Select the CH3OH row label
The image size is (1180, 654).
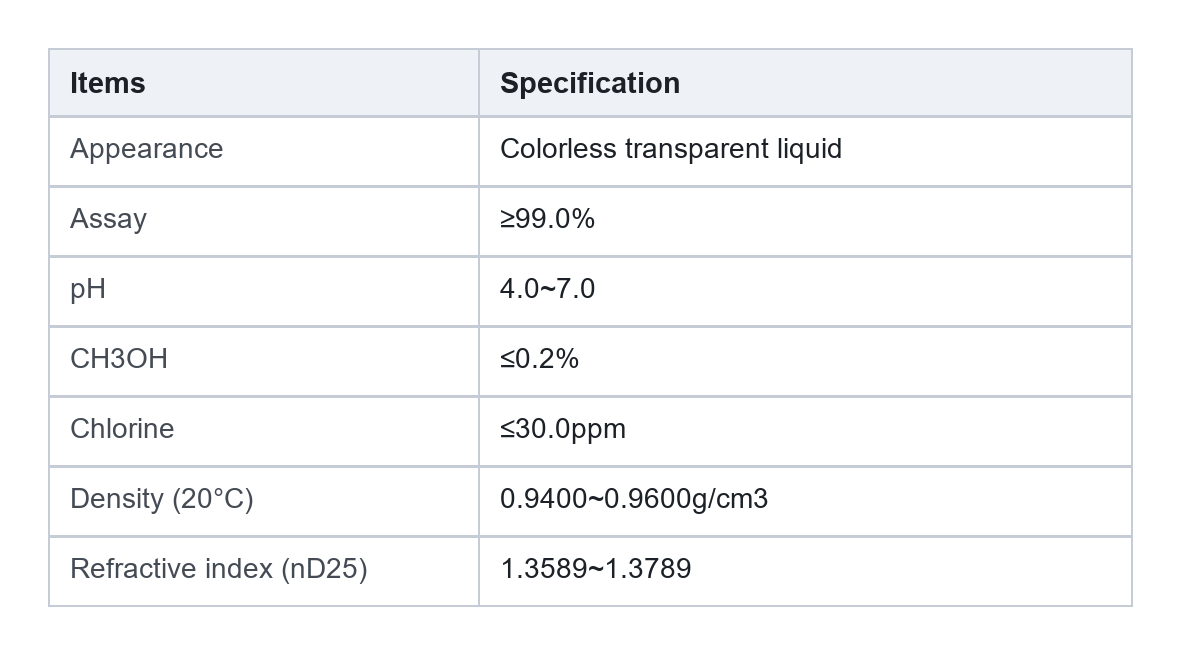click(119, 359)
